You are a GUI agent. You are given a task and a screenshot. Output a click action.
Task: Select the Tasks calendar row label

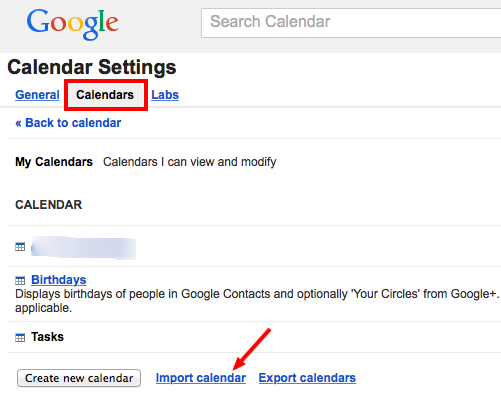click(47, 337)
